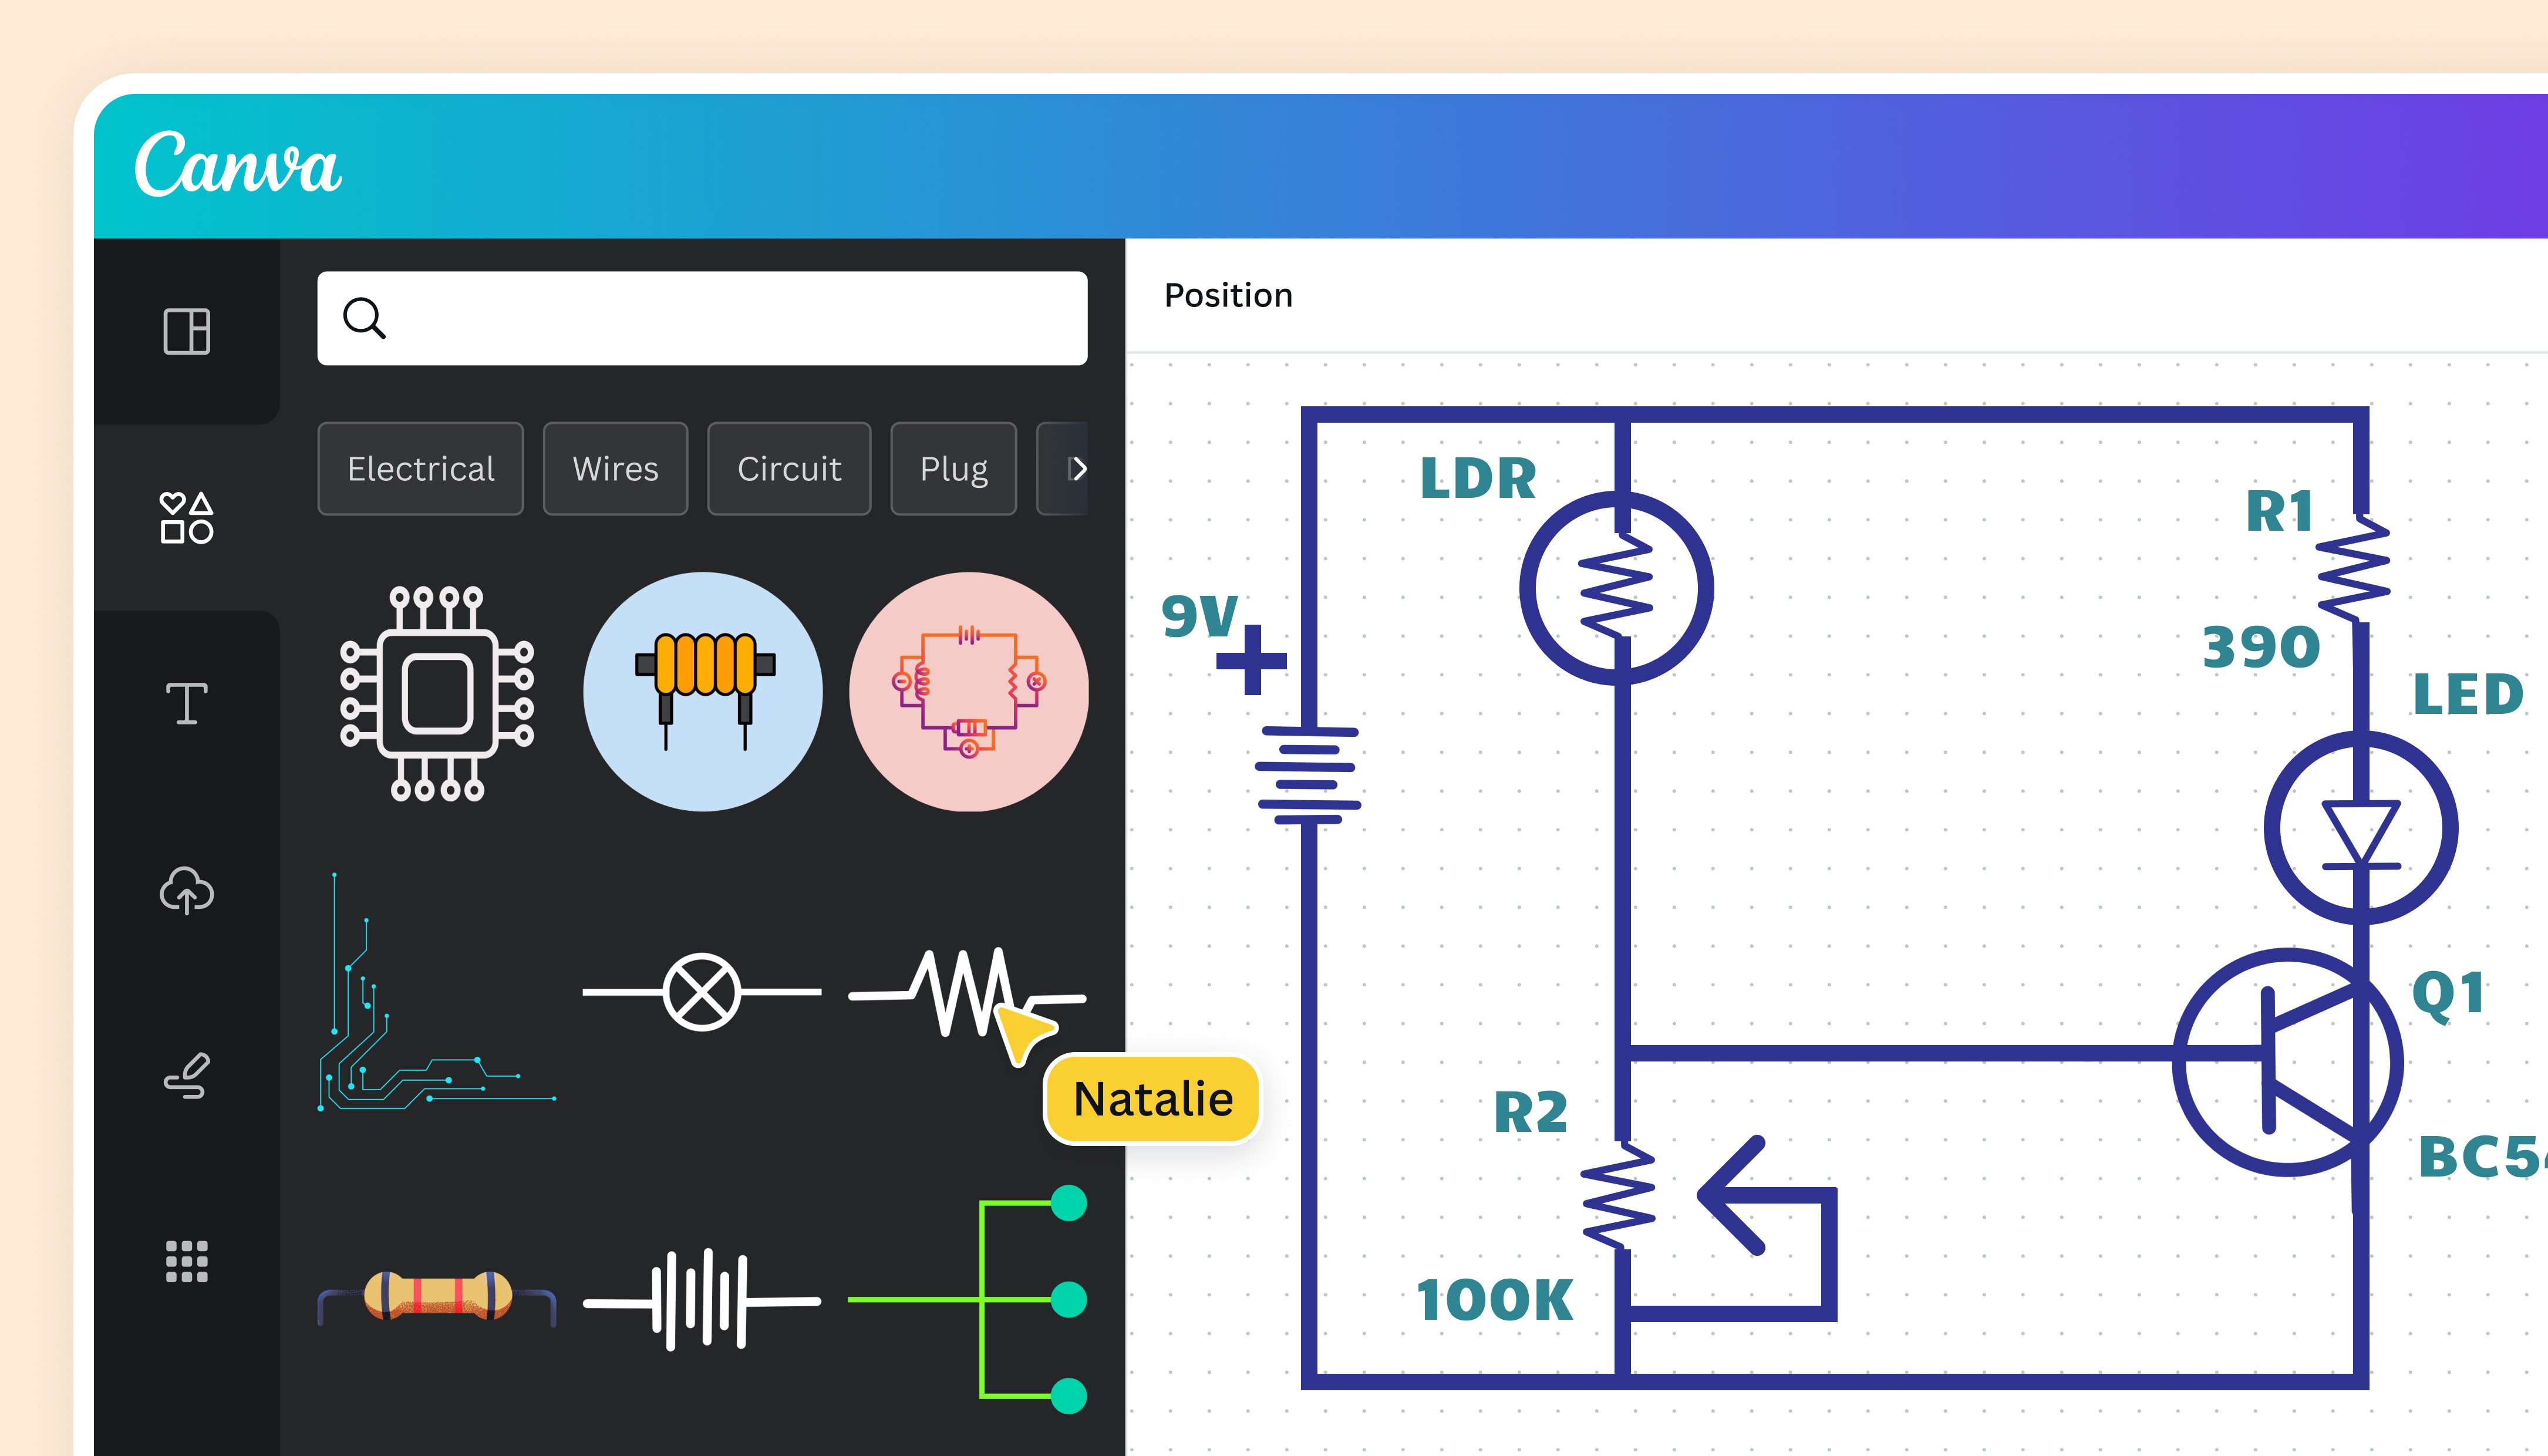This screenshot has width=2548, height=1456.
Task: Select the orange inductor coil element
Action: [x=701, y=688]
